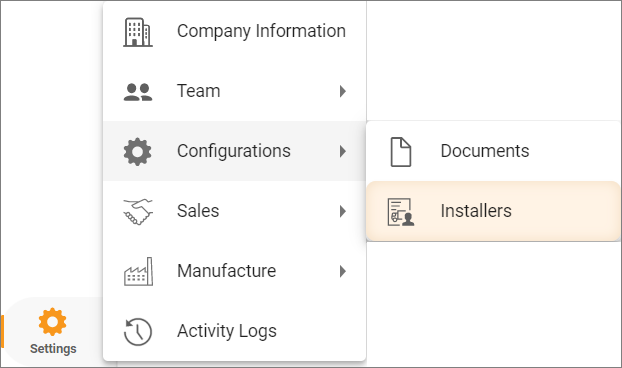Click the Installers certificate icon
Screen dimensions: 622x368
(x=401, y=212)
